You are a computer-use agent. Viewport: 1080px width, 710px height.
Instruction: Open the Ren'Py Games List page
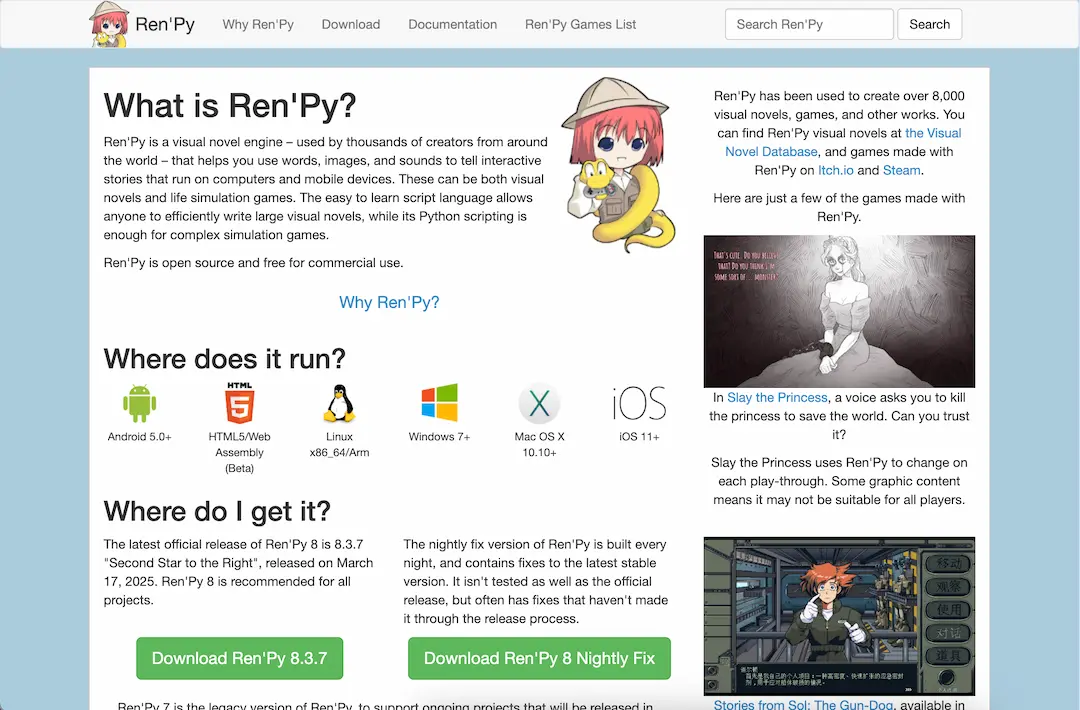pyautogui.click(x=580, y=24)
